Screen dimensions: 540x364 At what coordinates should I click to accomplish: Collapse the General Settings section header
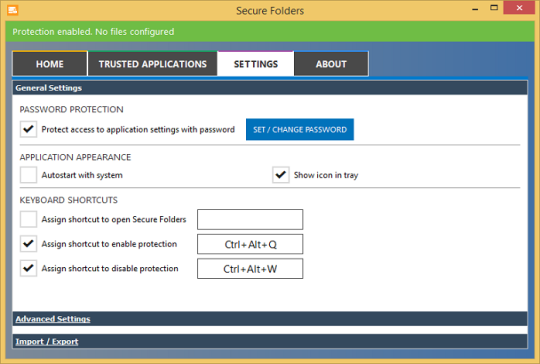[x=270, y=88]
